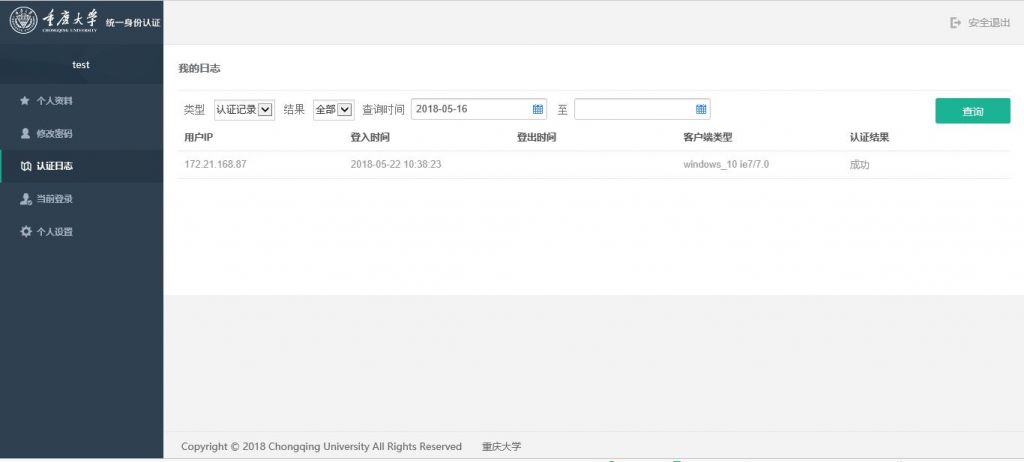Expand the 类型 dropdown showing 认证记录
The image size is (1024, 462).
(244, 110)
